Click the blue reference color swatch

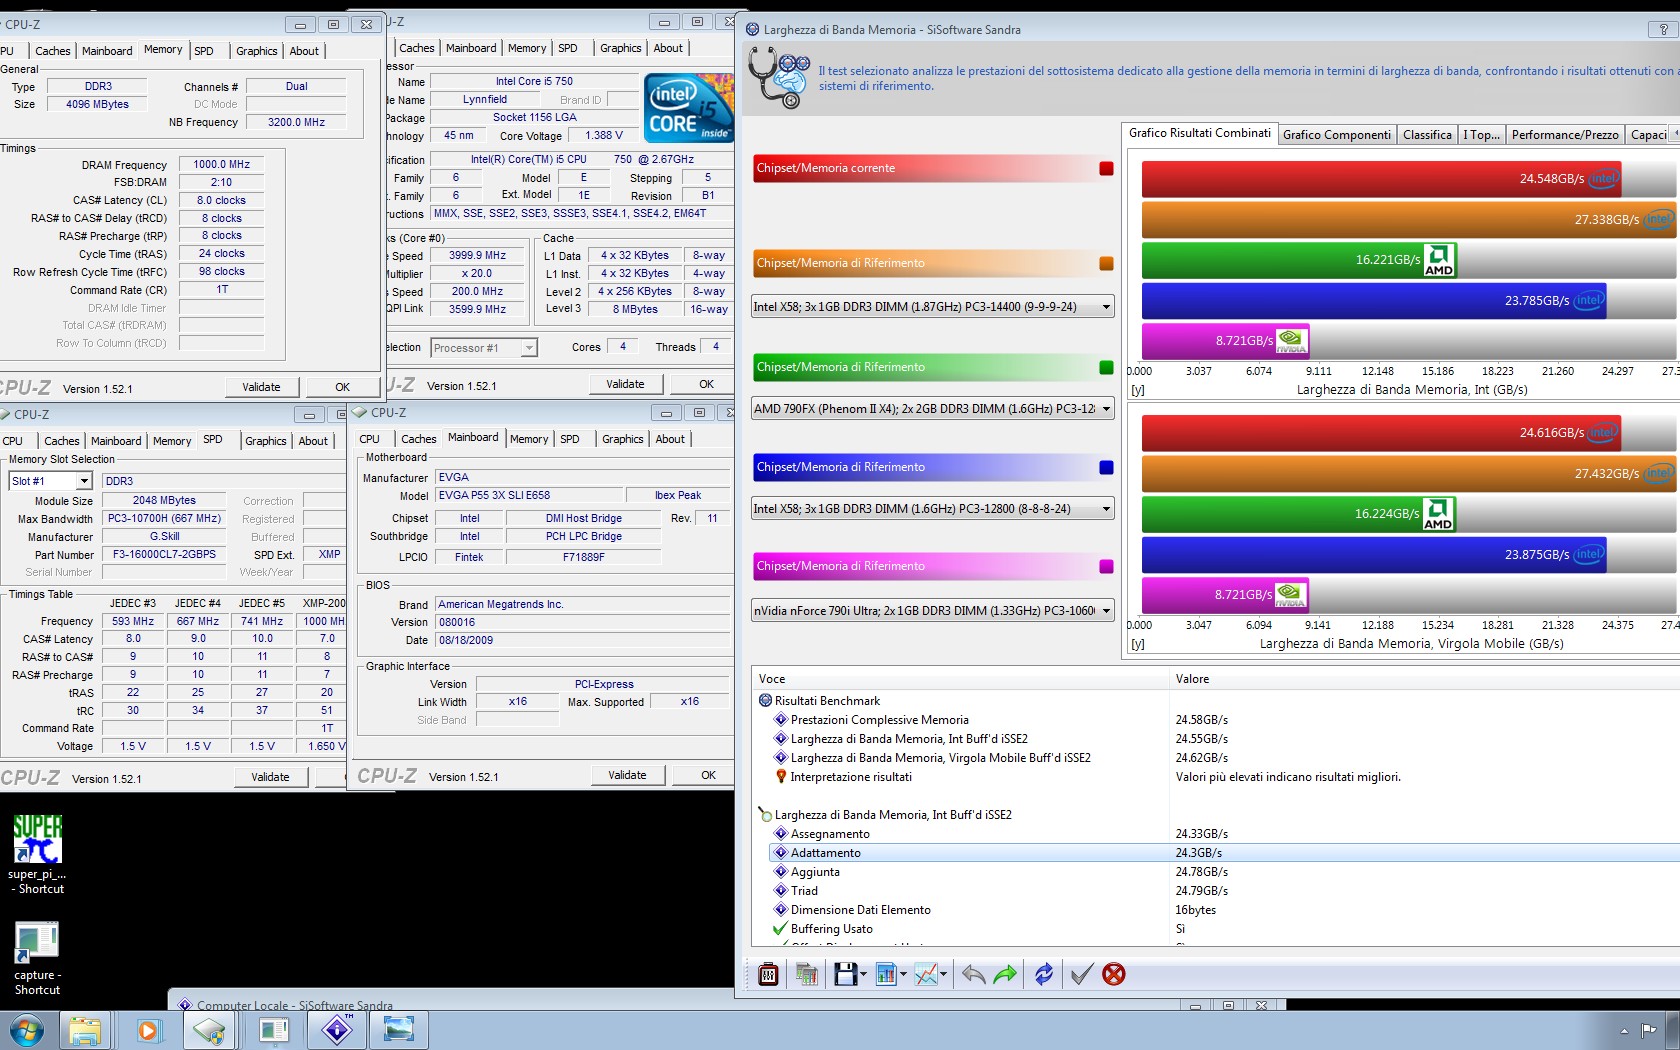click(x=1106, y=467)
